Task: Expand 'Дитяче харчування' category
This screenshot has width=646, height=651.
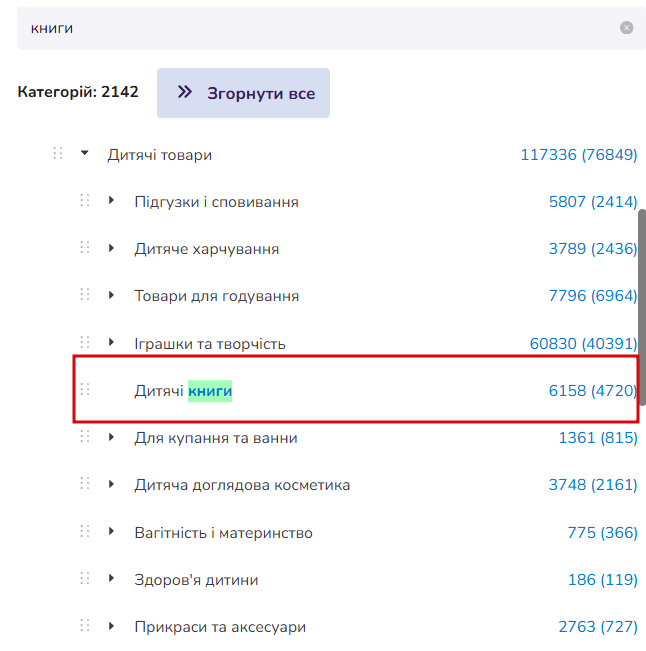Action: tap(111, 248)
